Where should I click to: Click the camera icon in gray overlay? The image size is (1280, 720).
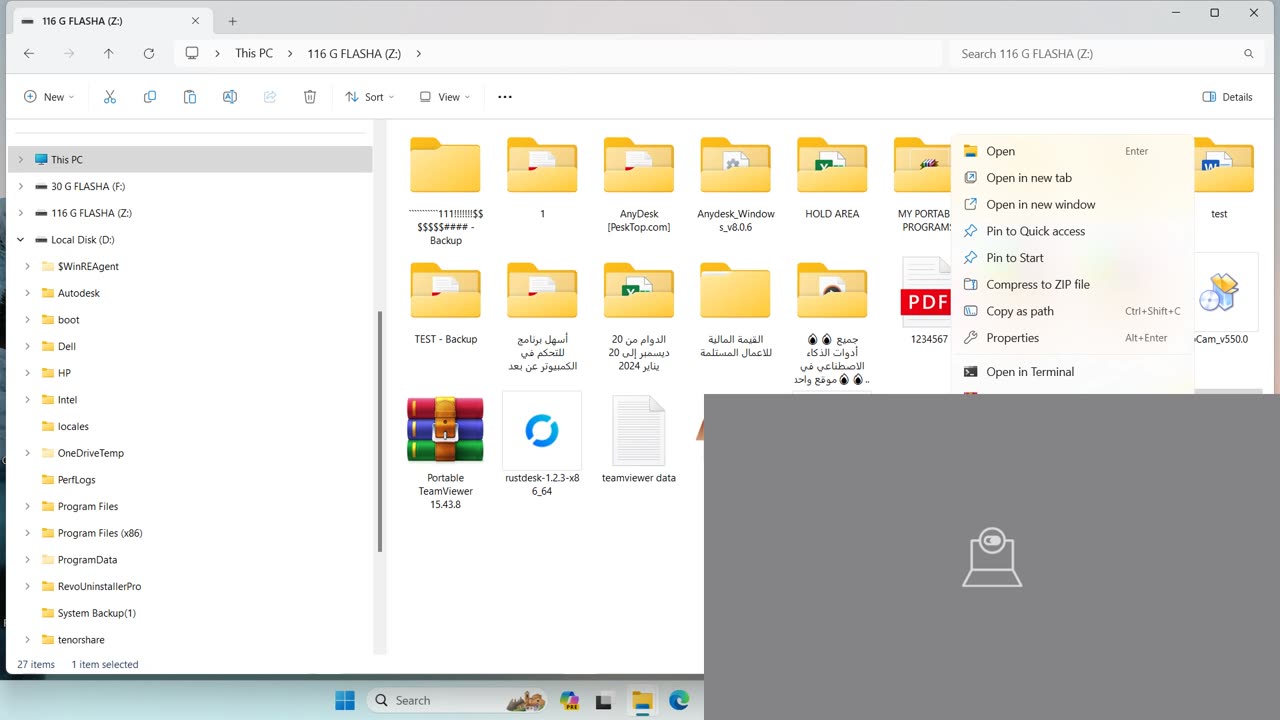click(x=992, y=557)
